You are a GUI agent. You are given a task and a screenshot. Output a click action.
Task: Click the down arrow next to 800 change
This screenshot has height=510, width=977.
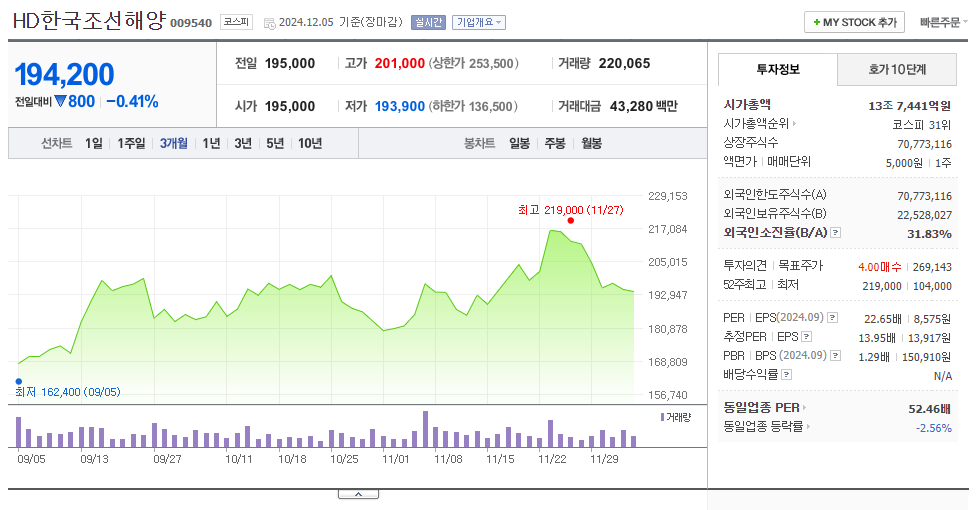pyautogui.click(x=60, y=101)
